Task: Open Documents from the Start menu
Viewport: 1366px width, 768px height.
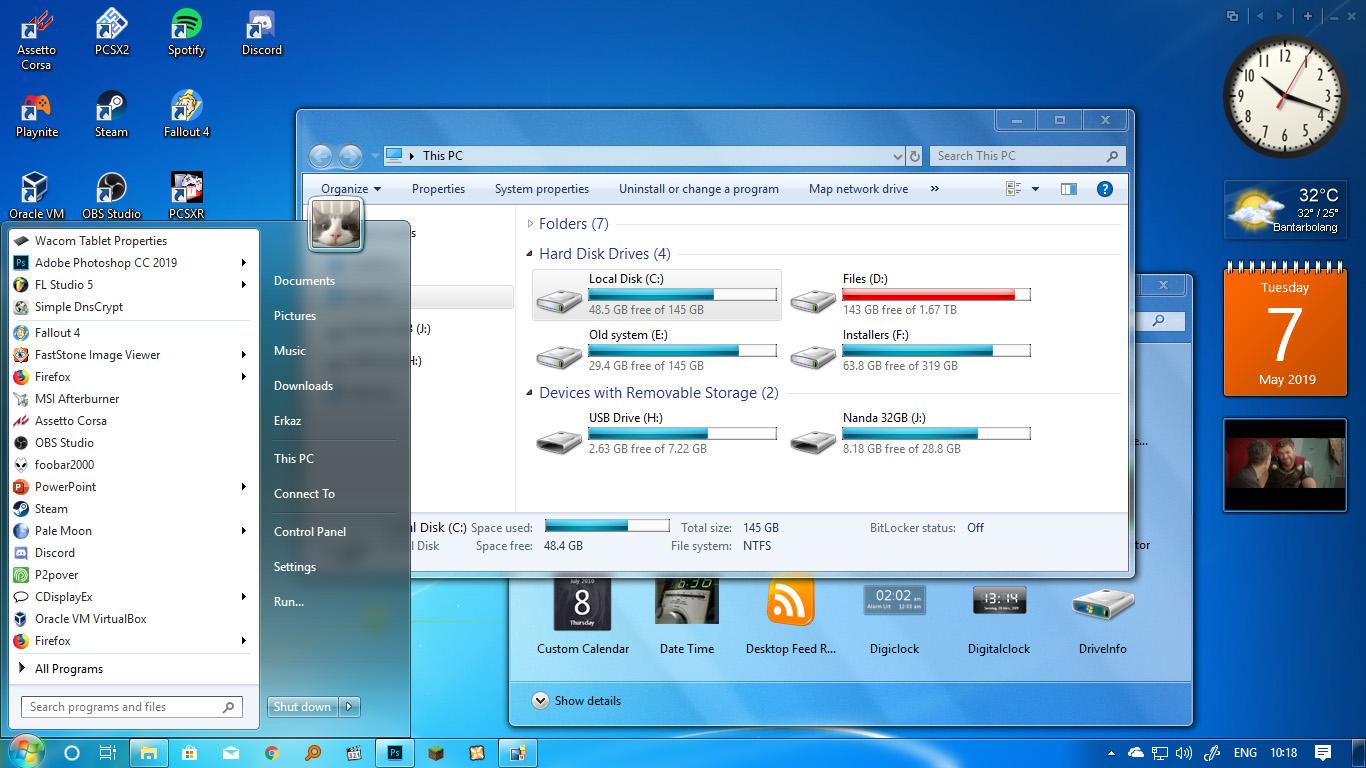Action: point(304,281)
